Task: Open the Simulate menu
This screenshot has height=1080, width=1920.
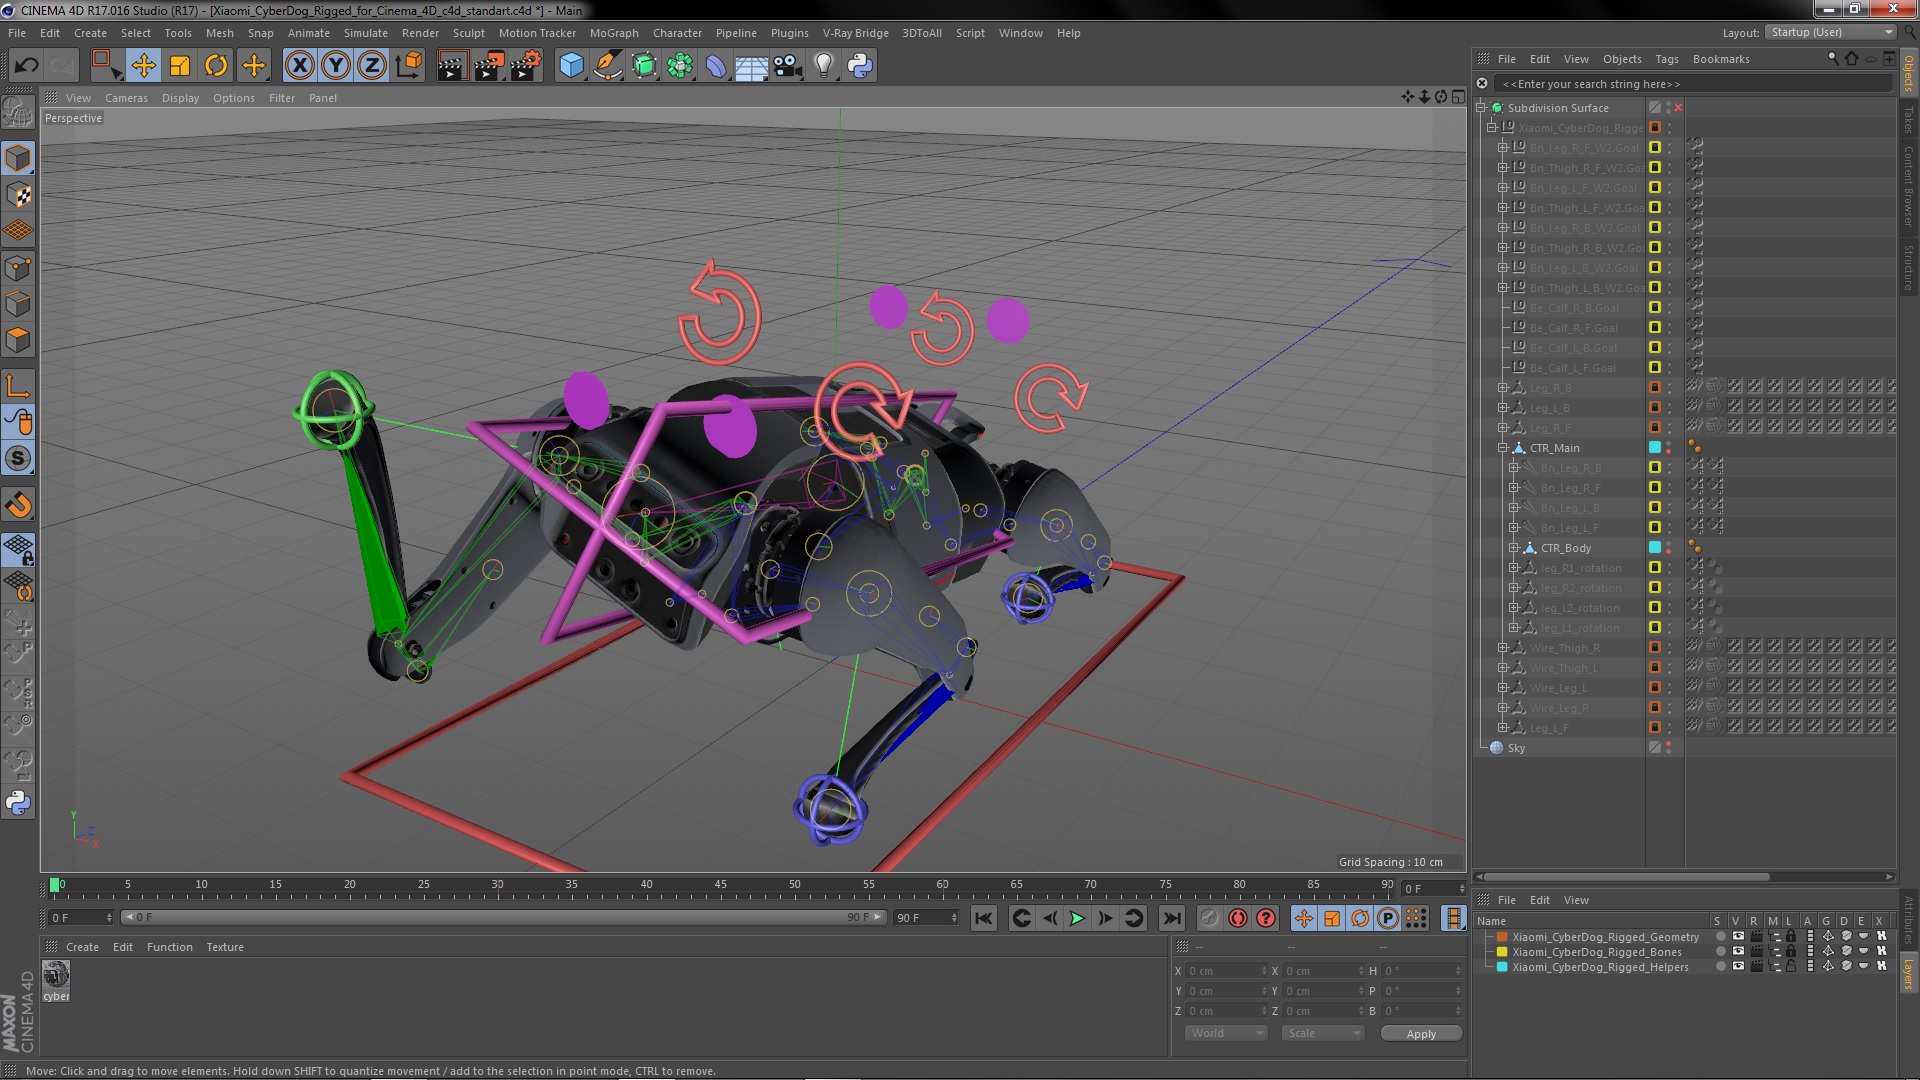Action: click(x=366, y=33)
